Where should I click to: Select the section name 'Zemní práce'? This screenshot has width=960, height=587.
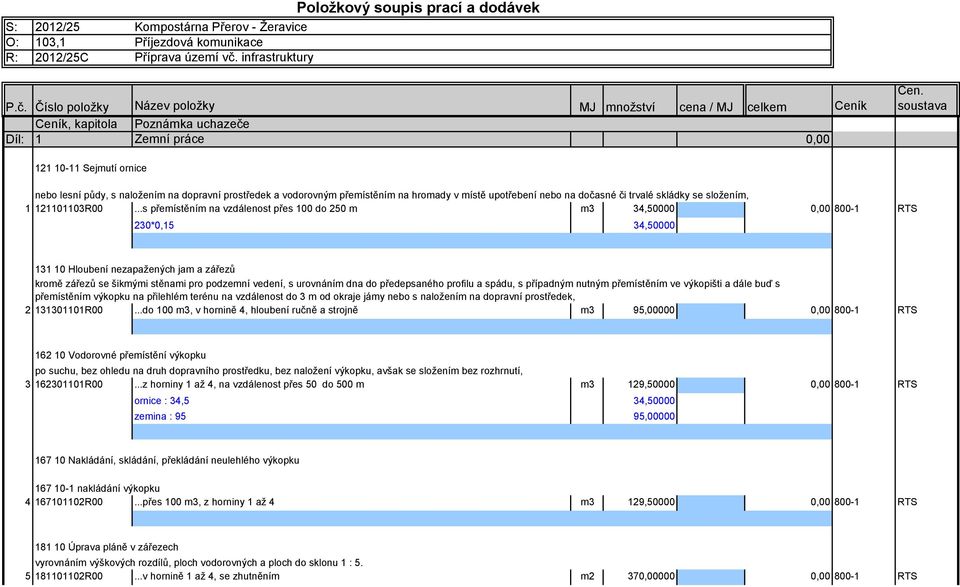coord(169,139)
